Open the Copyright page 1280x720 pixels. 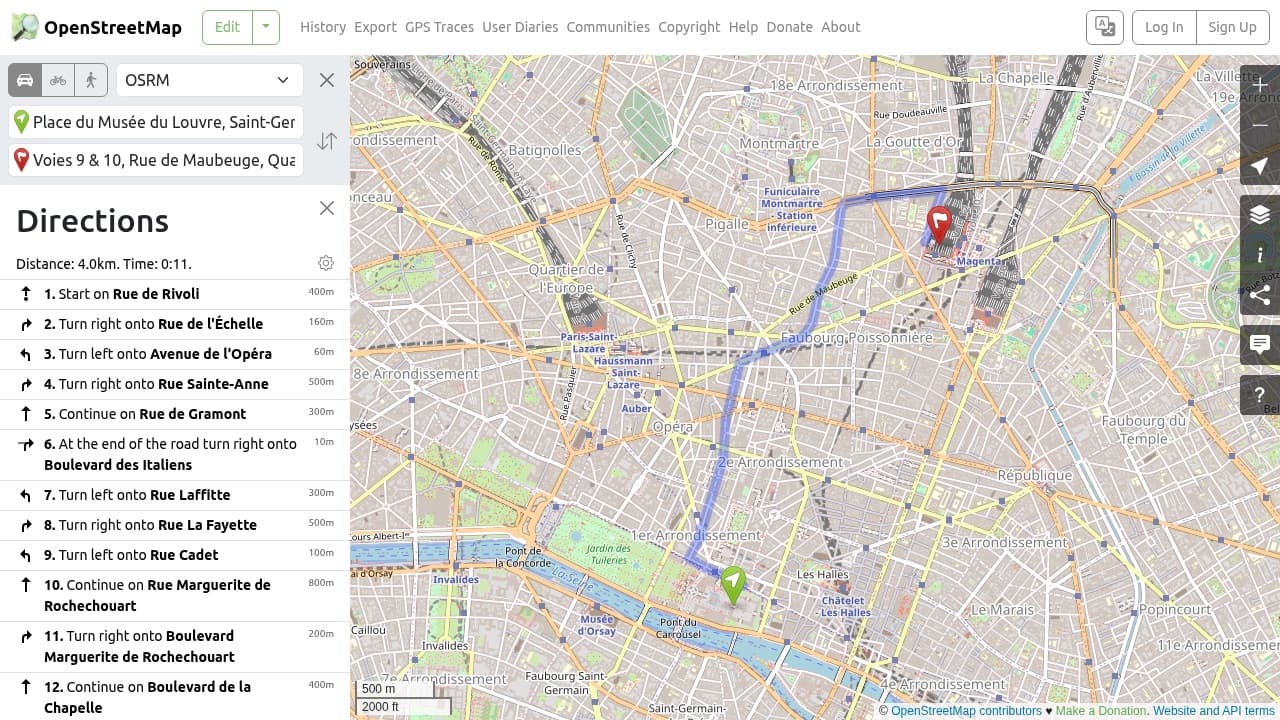689,27
